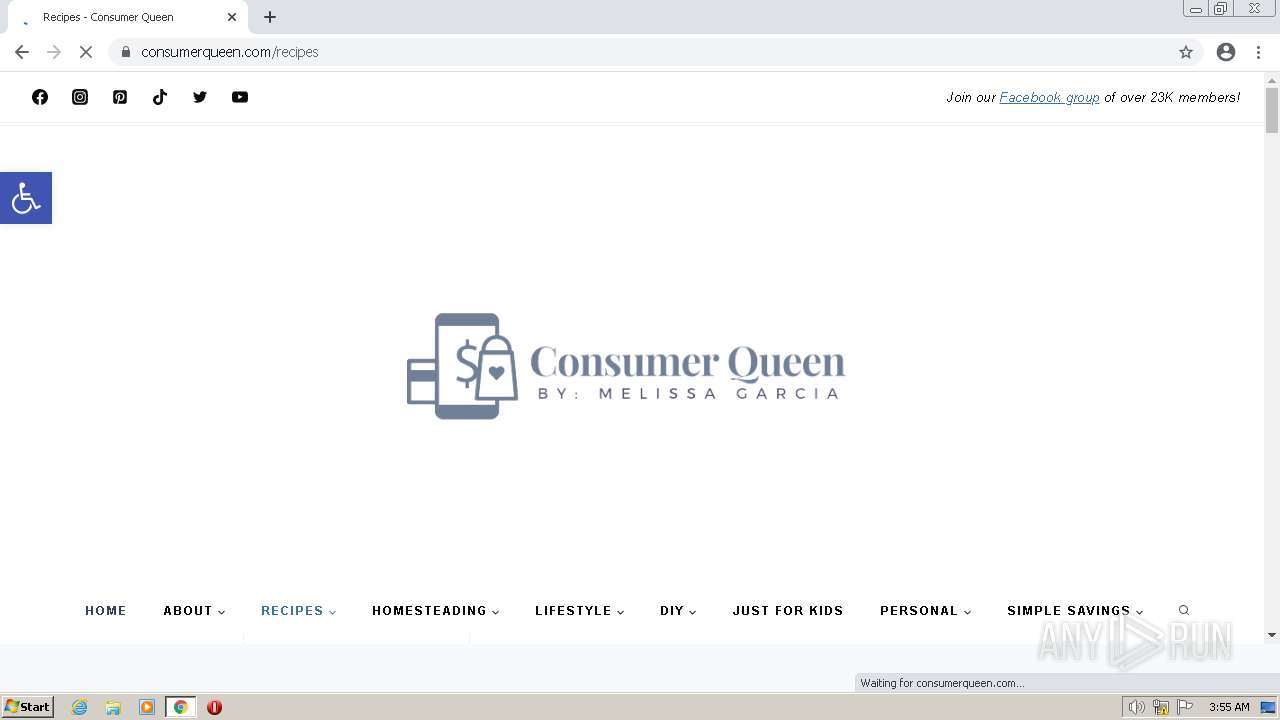Open the Recipes menu item
This screenshot has height=720, width=1280.
click(x=292, y=610)
